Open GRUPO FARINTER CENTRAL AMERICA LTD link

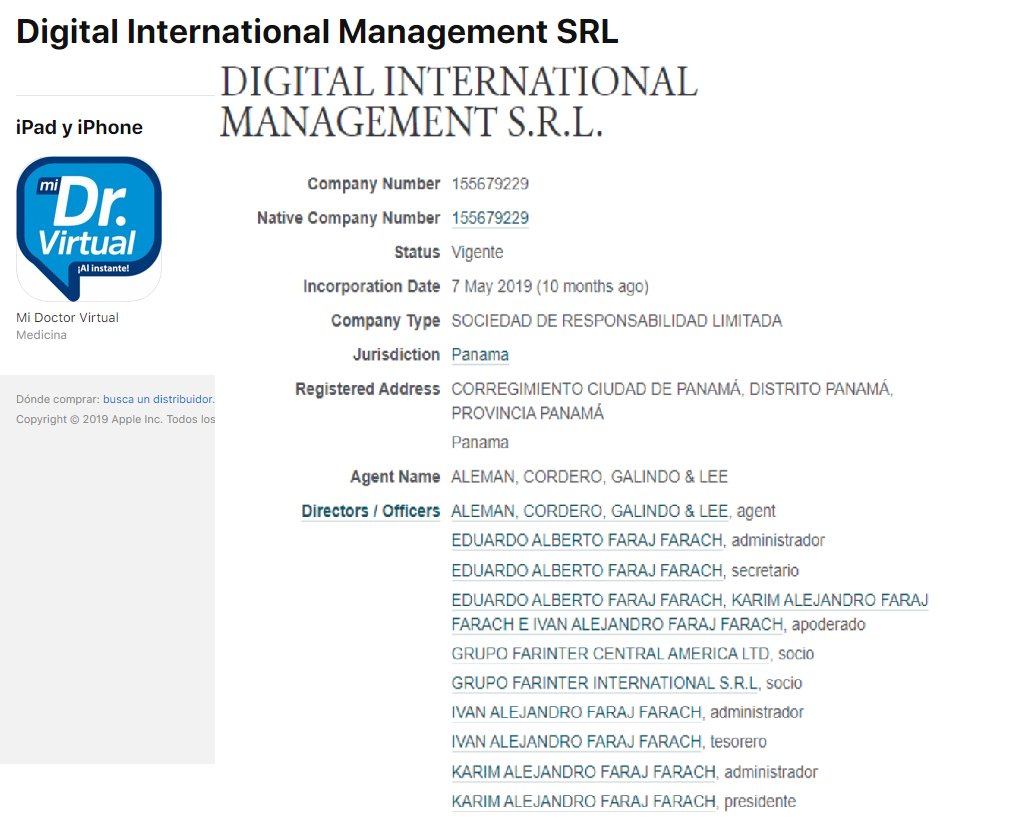(610, 654)
